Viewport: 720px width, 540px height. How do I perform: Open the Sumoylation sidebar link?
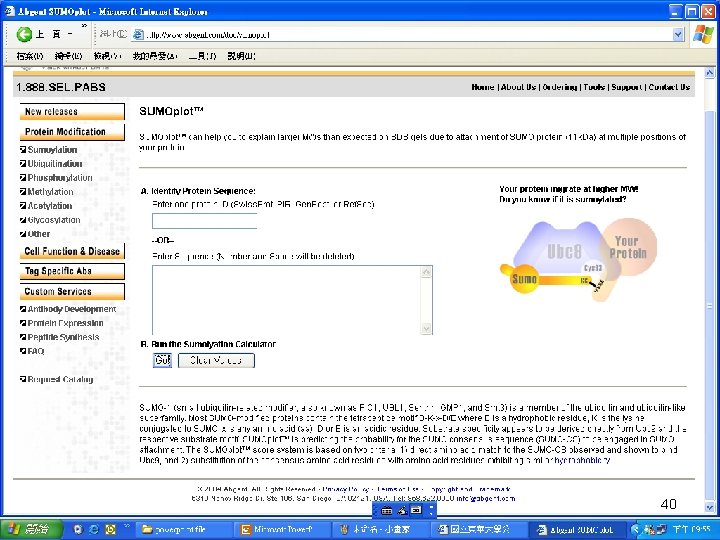coord(52,150)
